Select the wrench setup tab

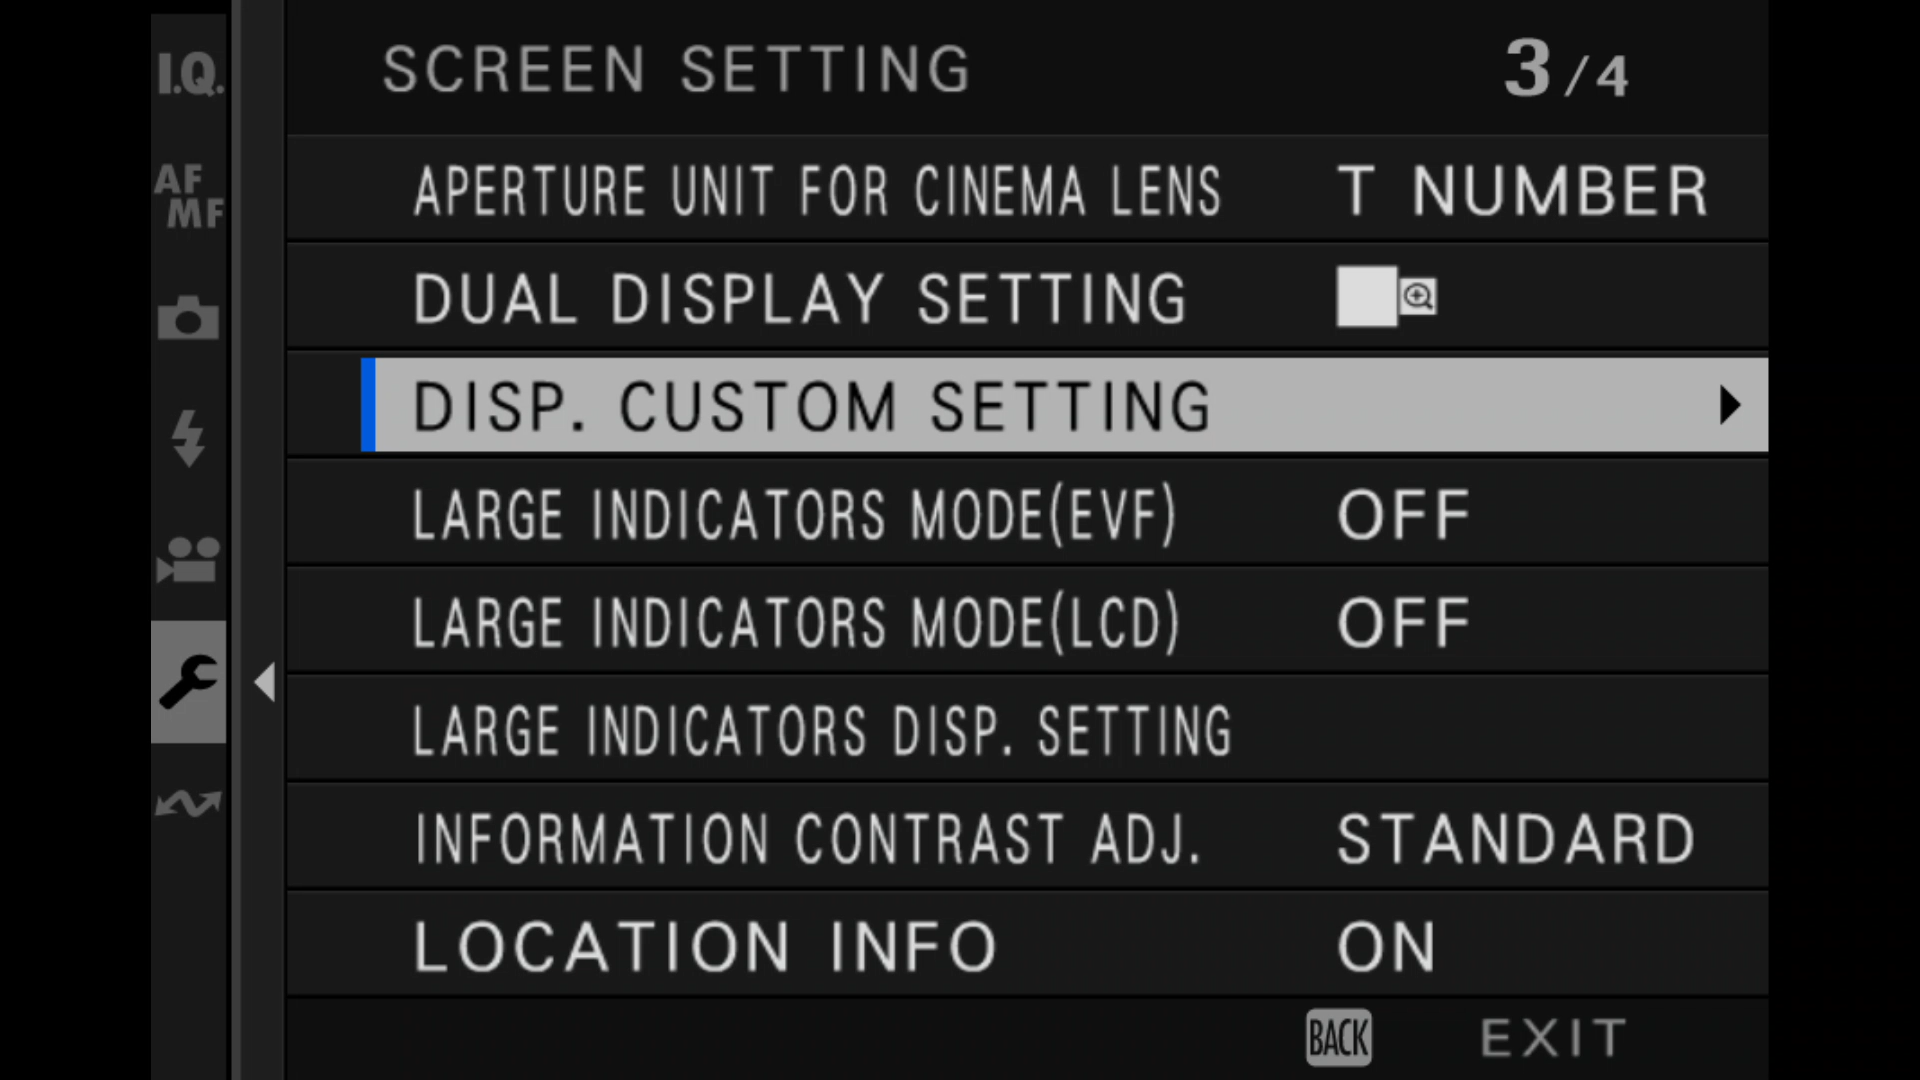188,682
